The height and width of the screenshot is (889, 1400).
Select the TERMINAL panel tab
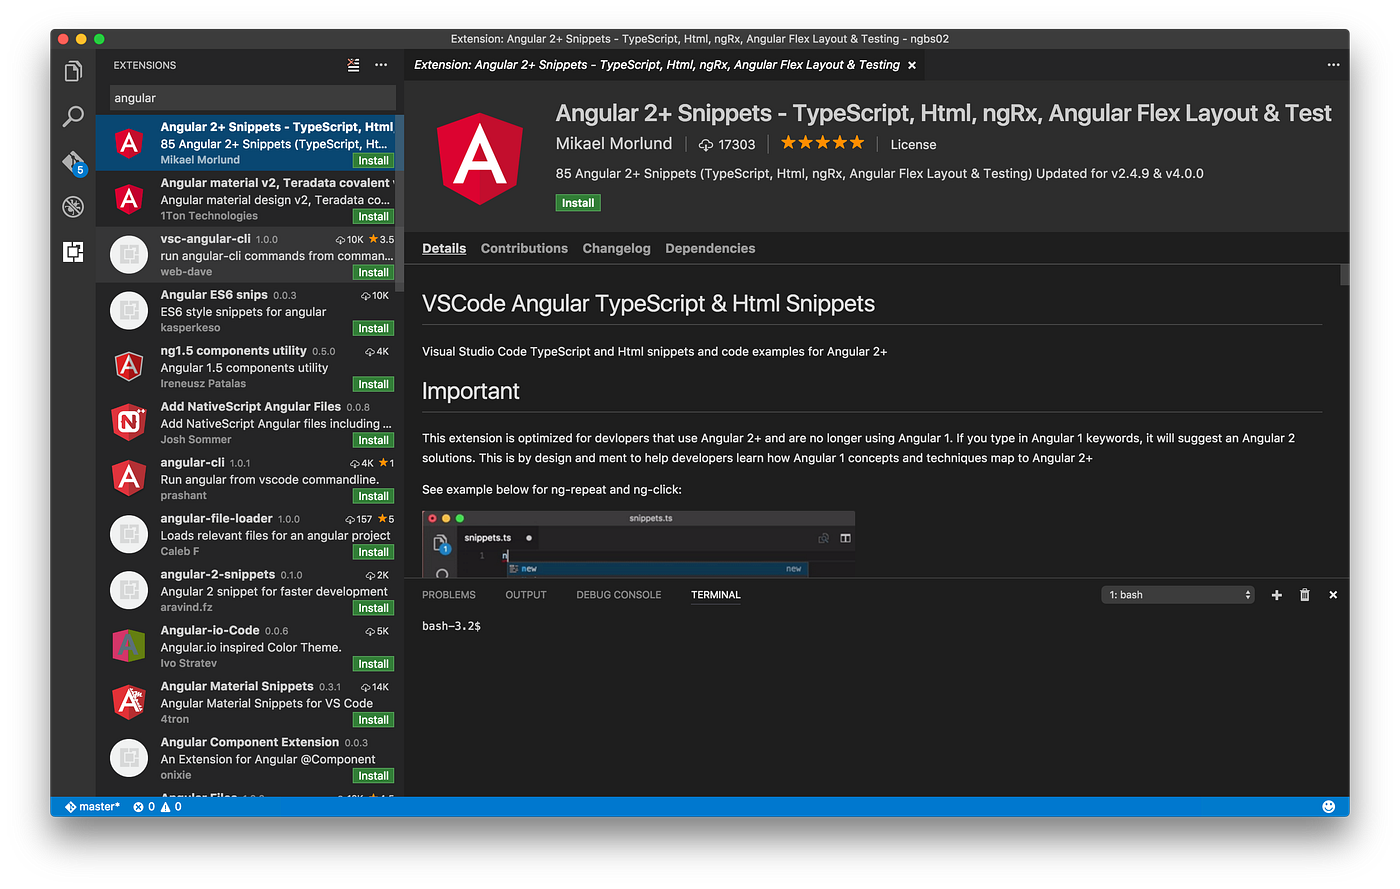tap(716, 595)
